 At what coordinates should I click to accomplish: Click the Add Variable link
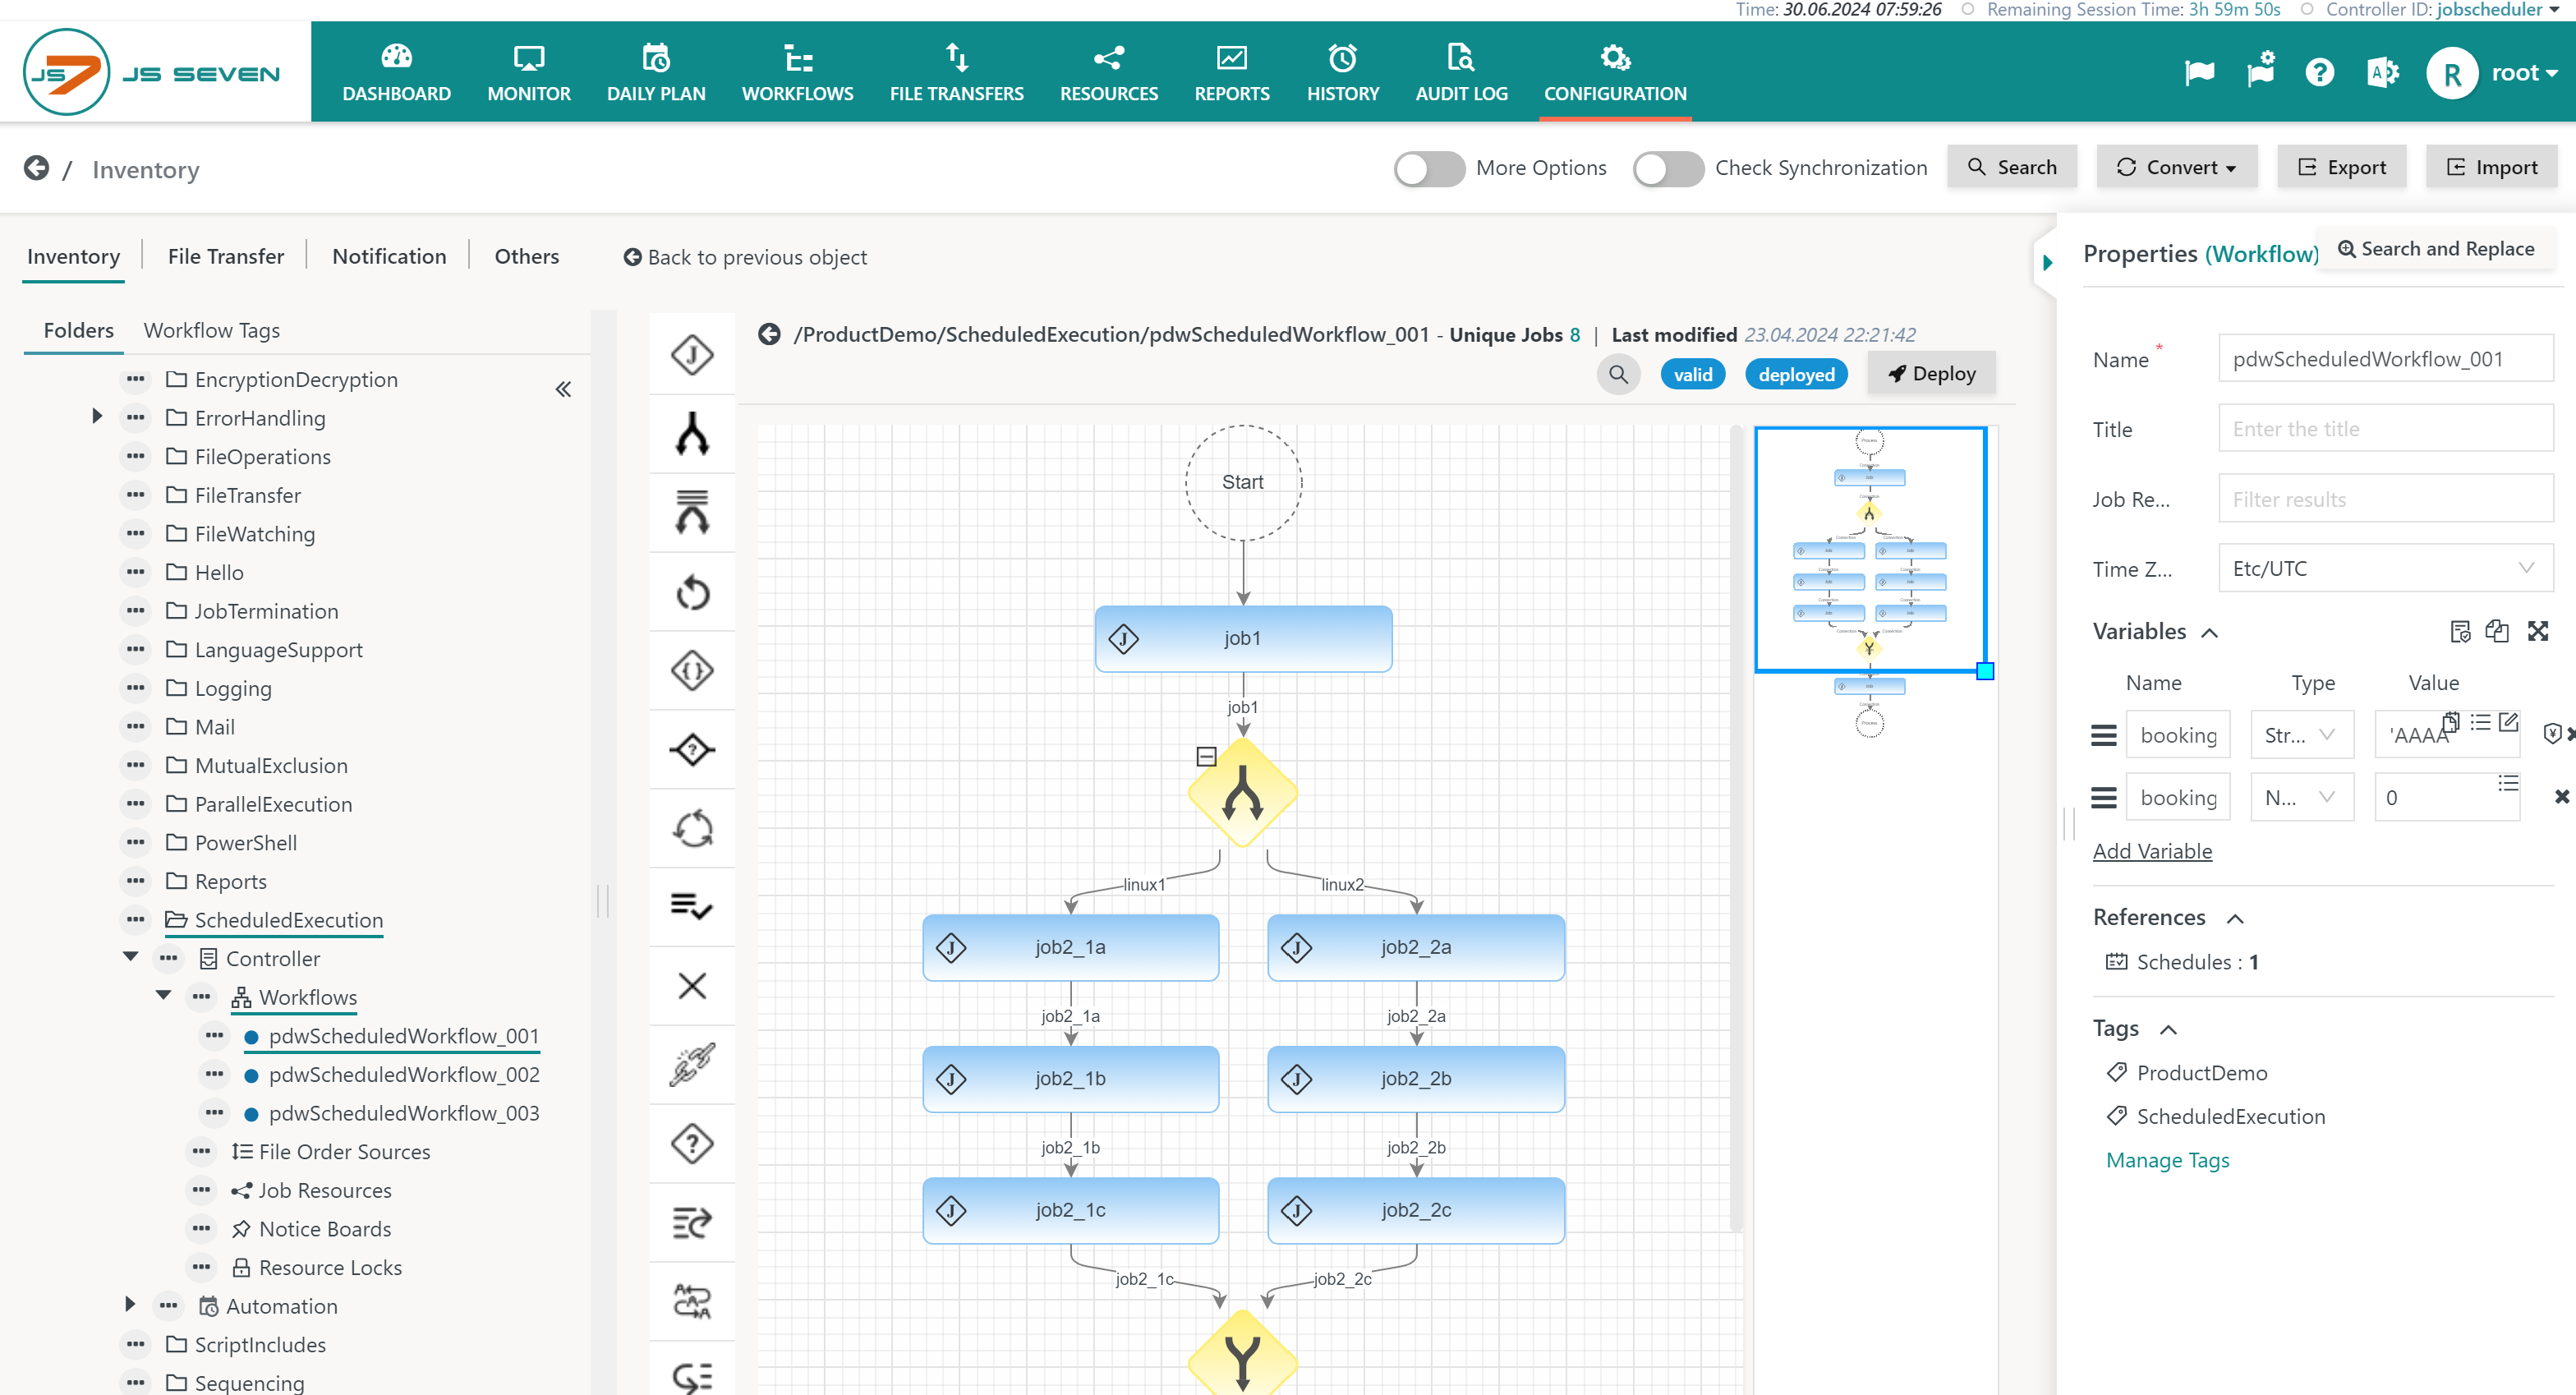(2152, 851)
